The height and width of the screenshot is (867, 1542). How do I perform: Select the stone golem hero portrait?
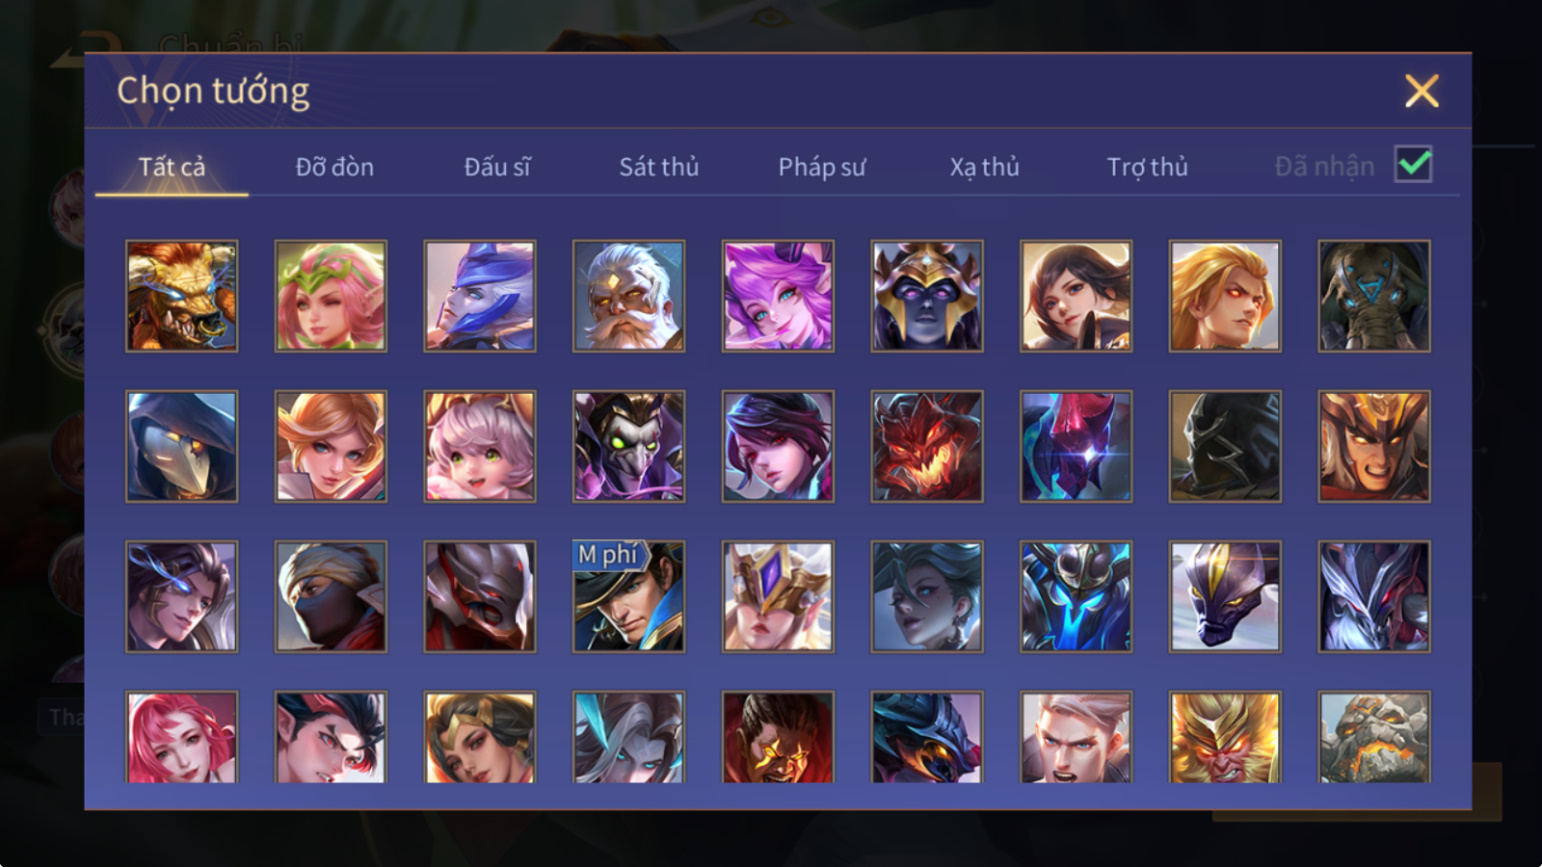[1374, 737]
